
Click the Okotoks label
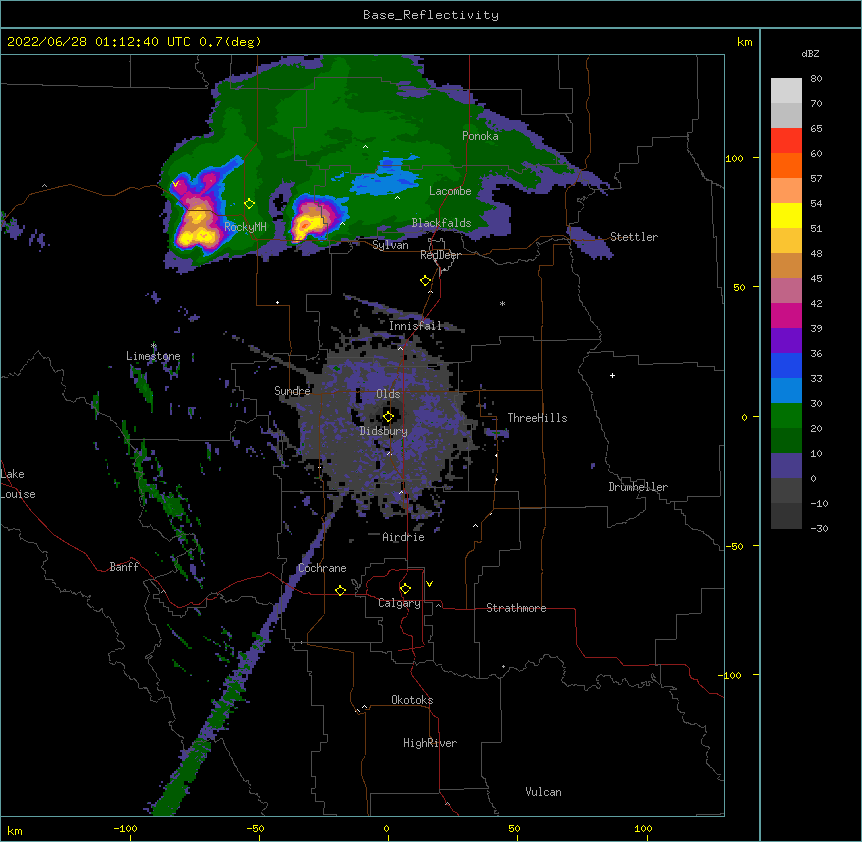(412, 700)
